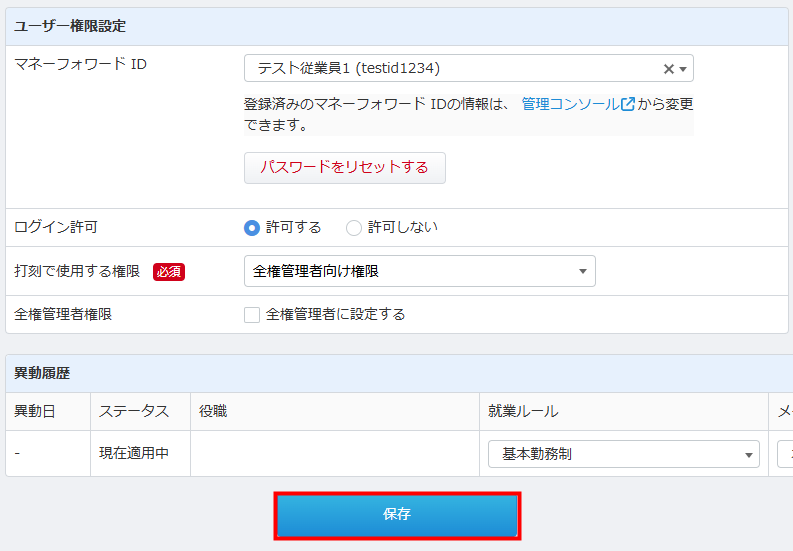
Task: Click the blue 保存 button
Action: [x=397, y=515]
